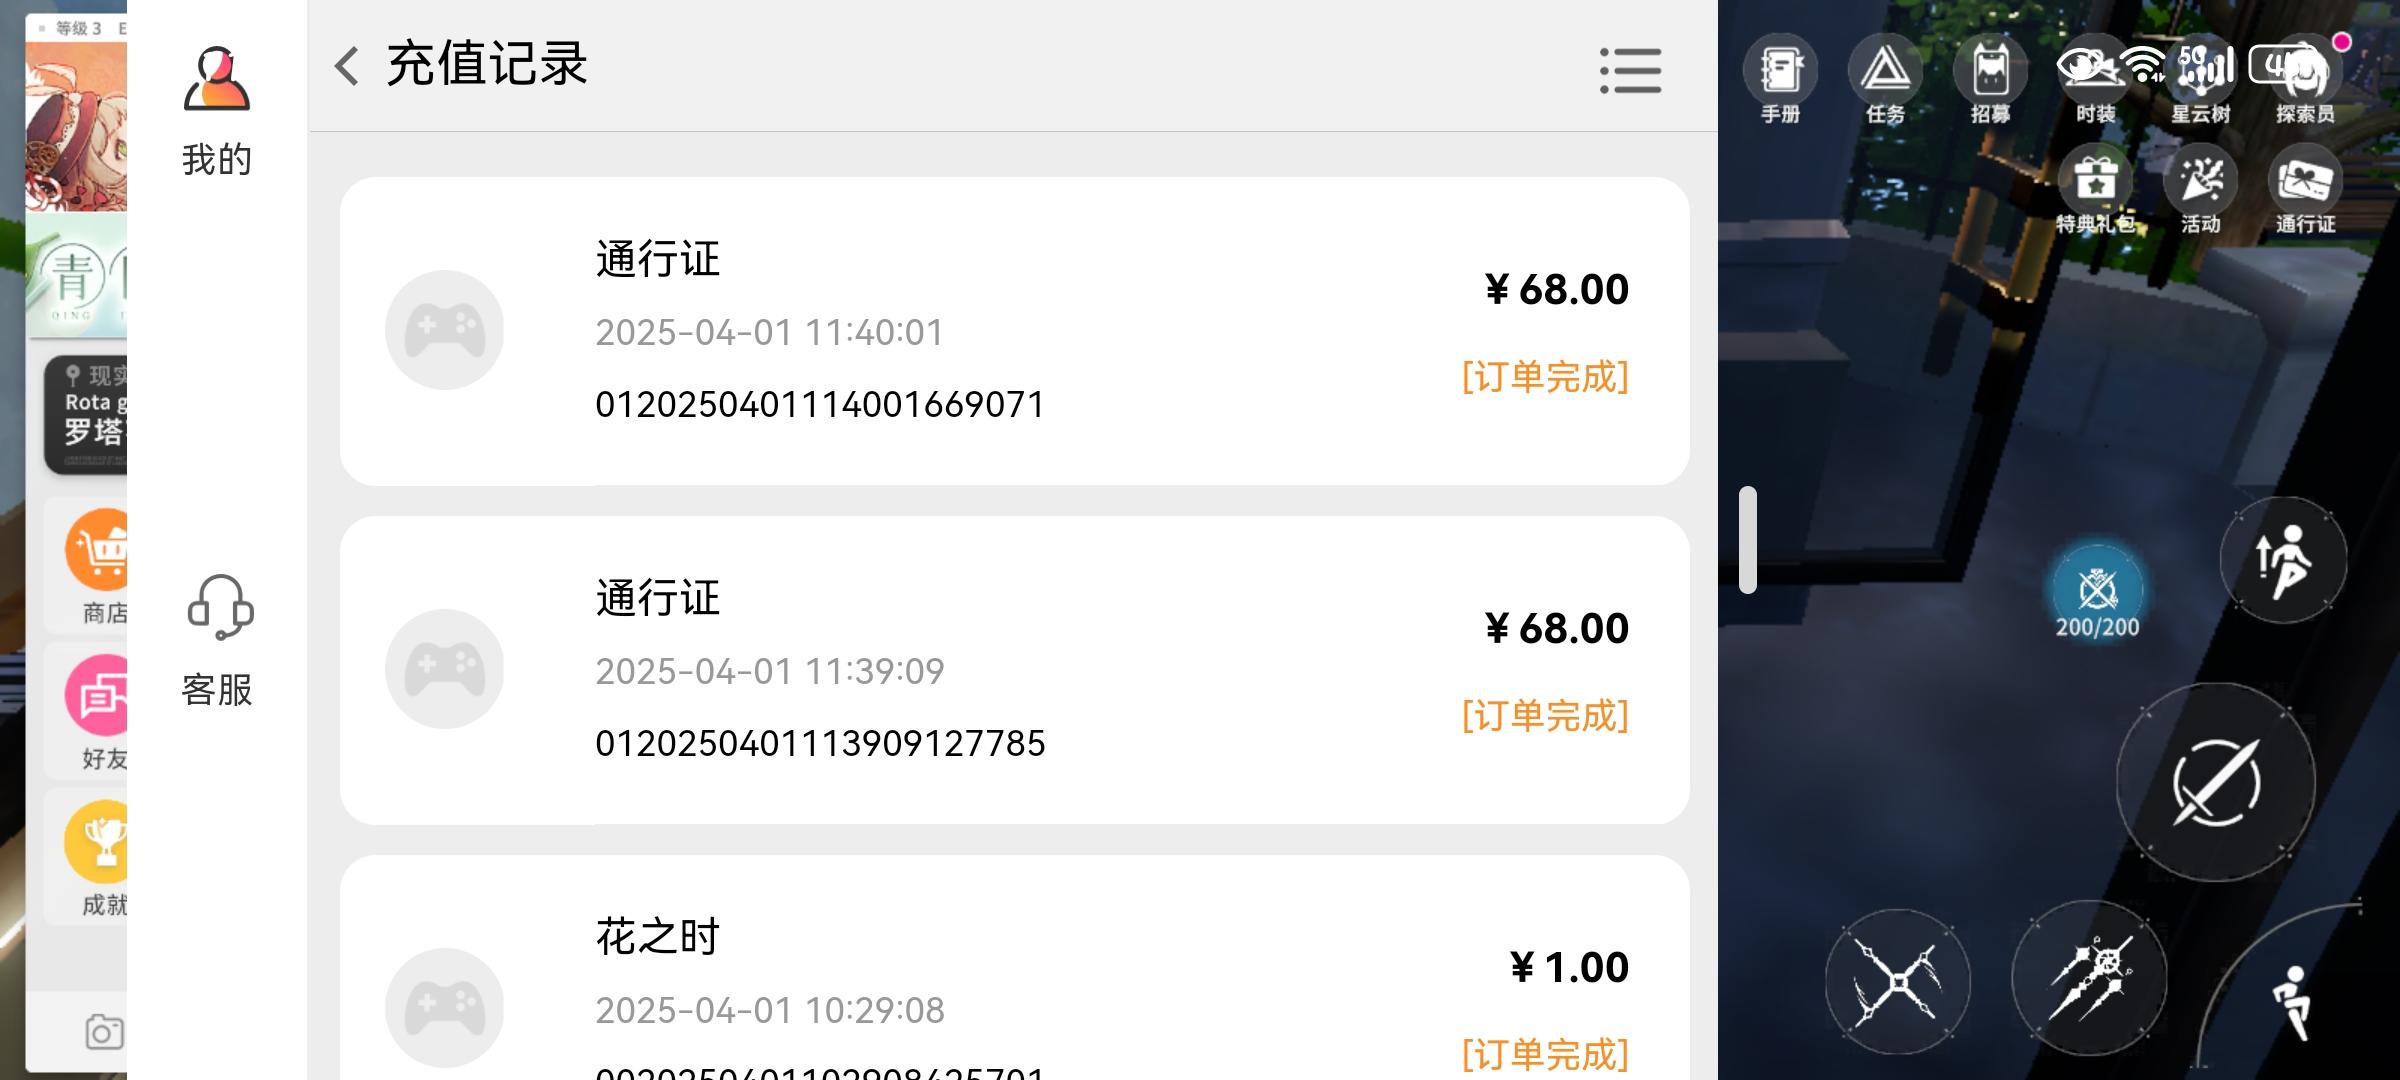
Task: Select the first 通行证 ¥68.00 order
Action: 1014,331
